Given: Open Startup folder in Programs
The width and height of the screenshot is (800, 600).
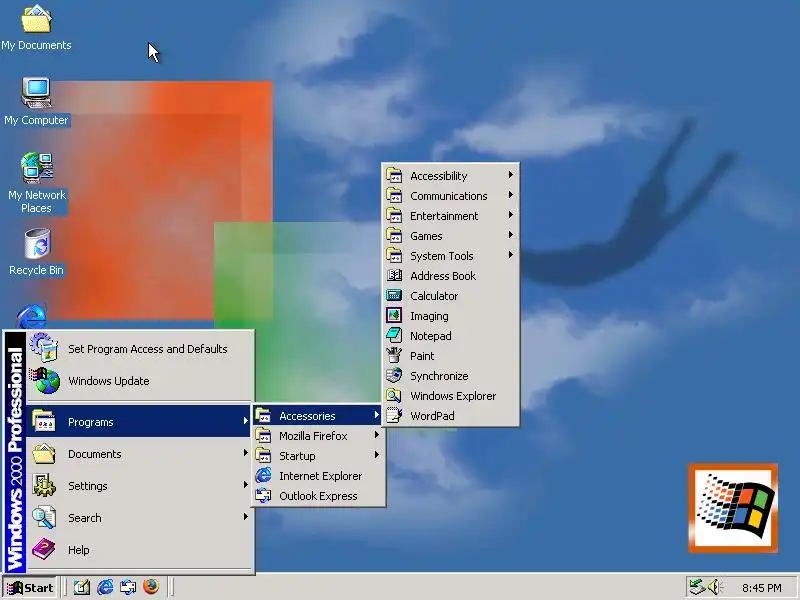Looking at the screenshot, I should (318, 456).
